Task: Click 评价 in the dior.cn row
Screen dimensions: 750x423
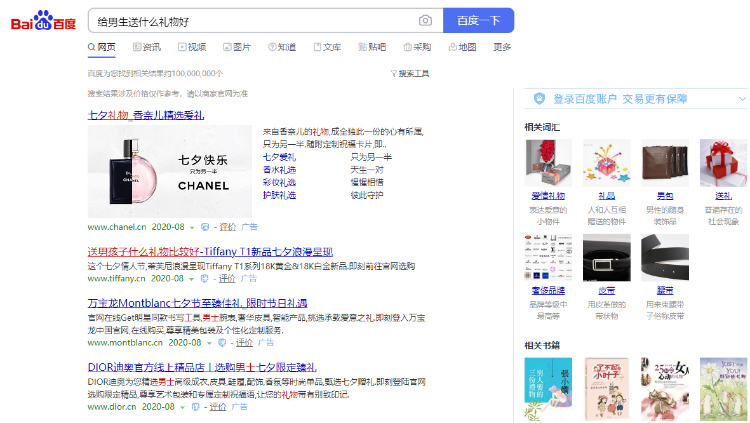Action: point(218,407)
